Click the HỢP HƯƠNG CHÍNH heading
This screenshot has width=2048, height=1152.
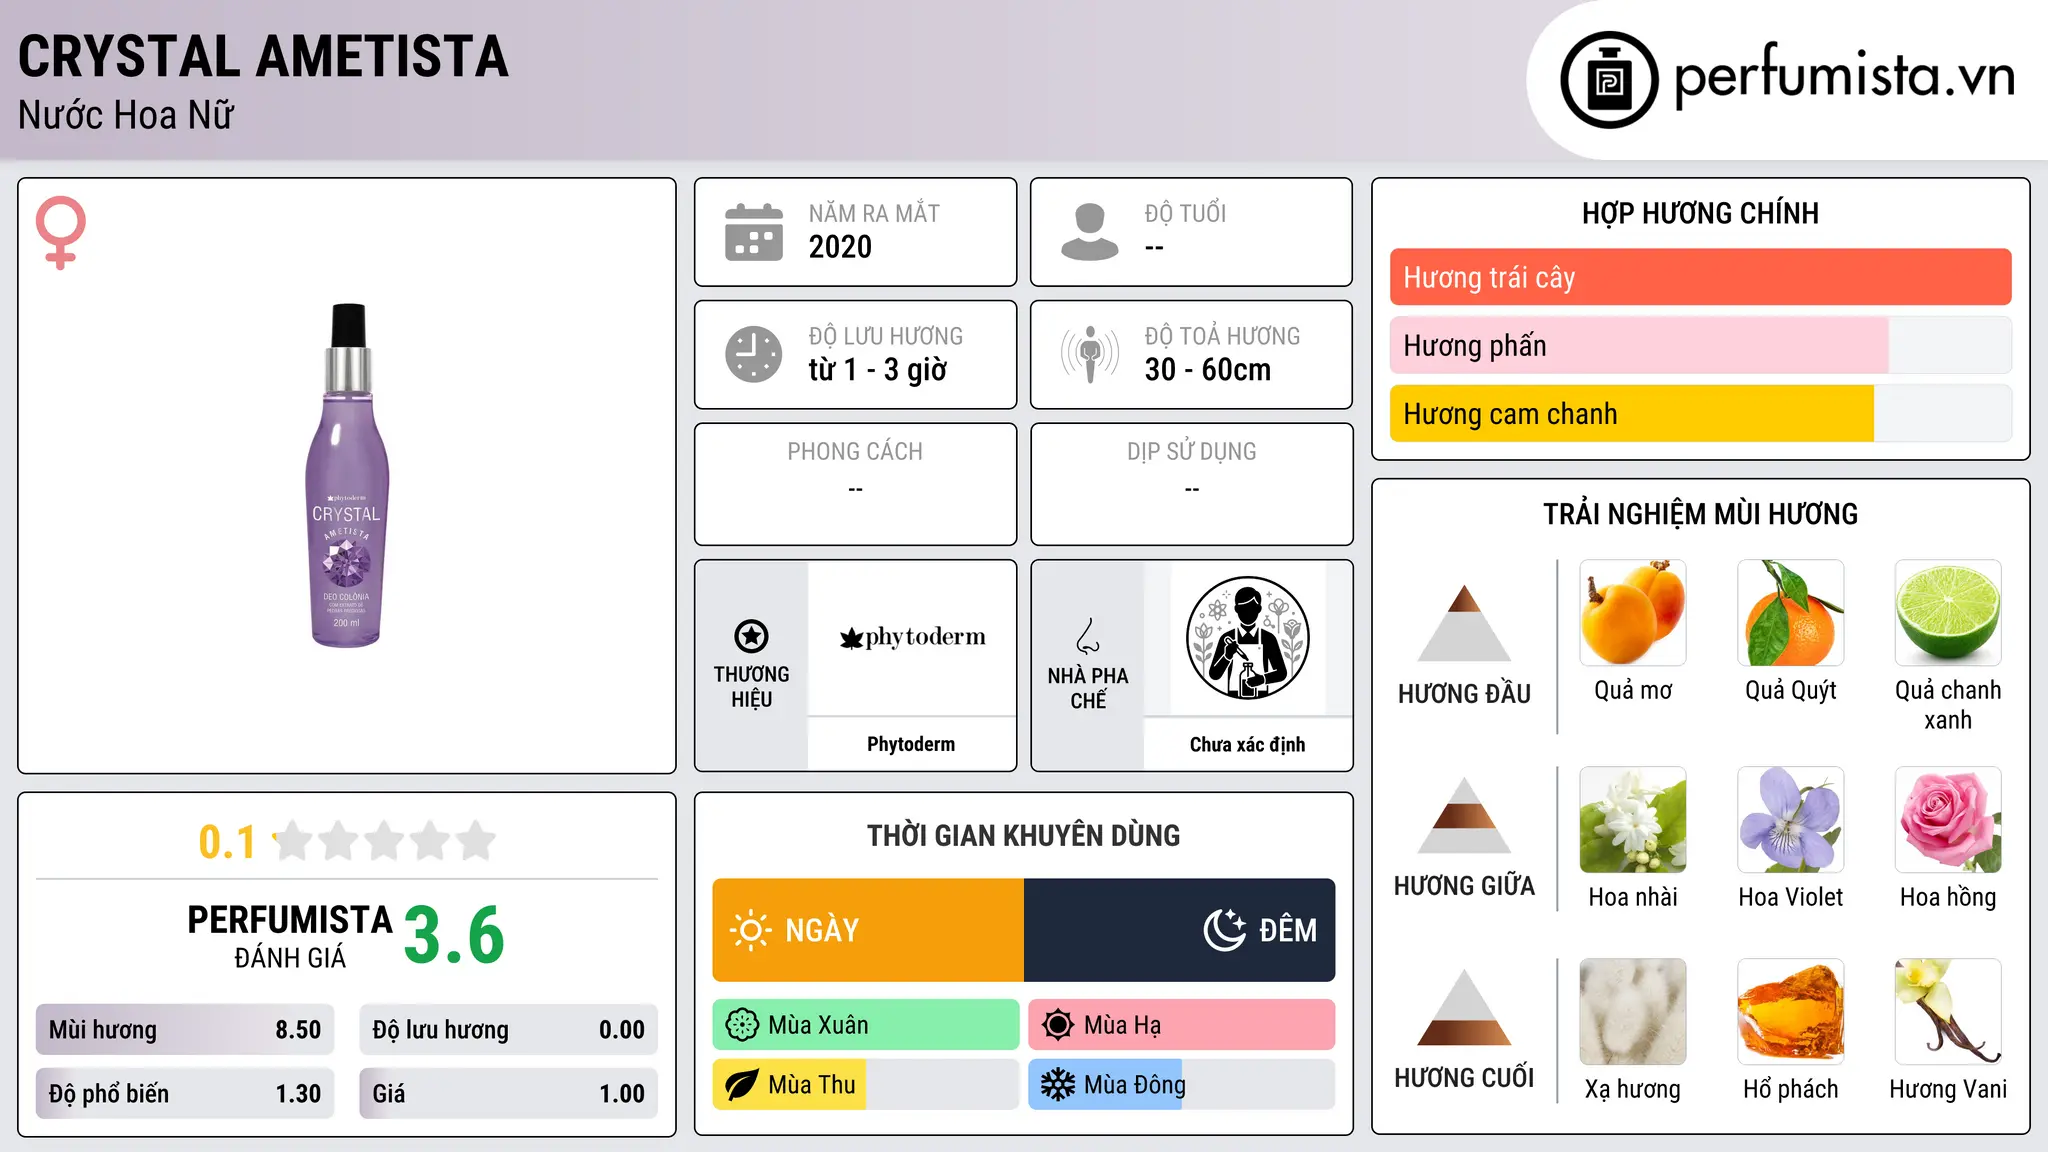pyautogui.click(x=1700, y=214)
